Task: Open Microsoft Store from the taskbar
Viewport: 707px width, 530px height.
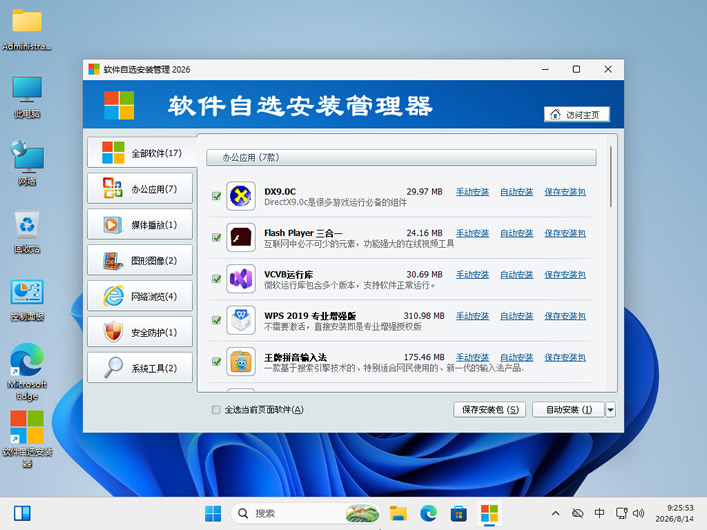Action: click(x=459, y=513)
